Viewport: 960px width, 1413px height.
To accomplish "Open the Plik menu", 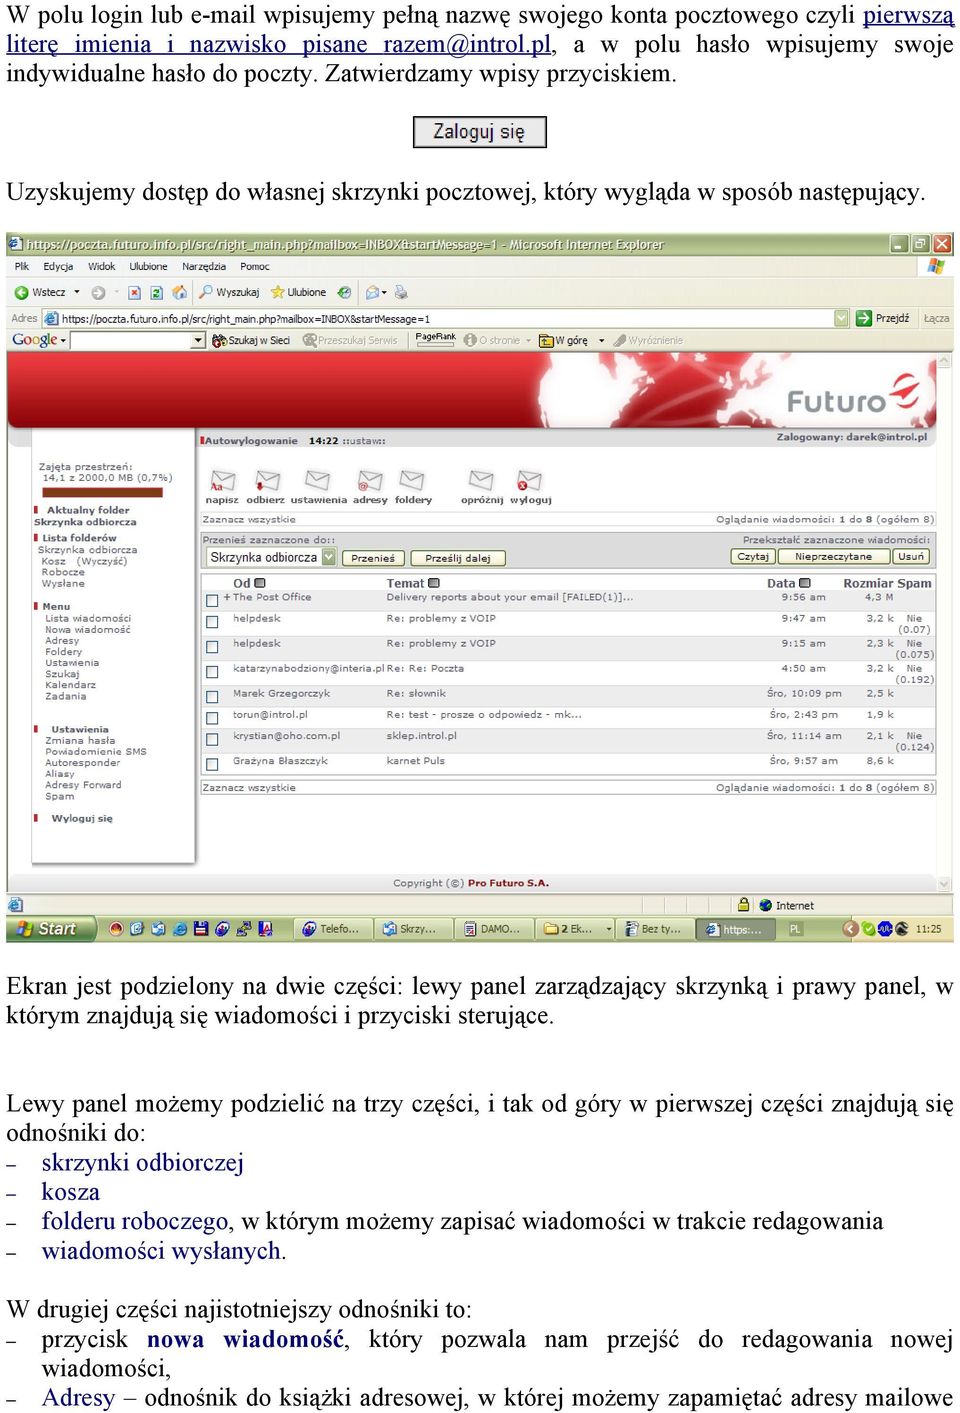I will tap(22, 266).
